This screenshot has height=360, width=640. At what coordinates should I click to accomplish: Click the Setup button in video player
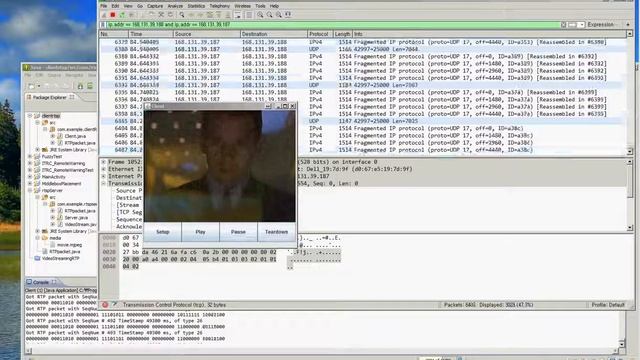pyautogui.click(x=162, y=232)
